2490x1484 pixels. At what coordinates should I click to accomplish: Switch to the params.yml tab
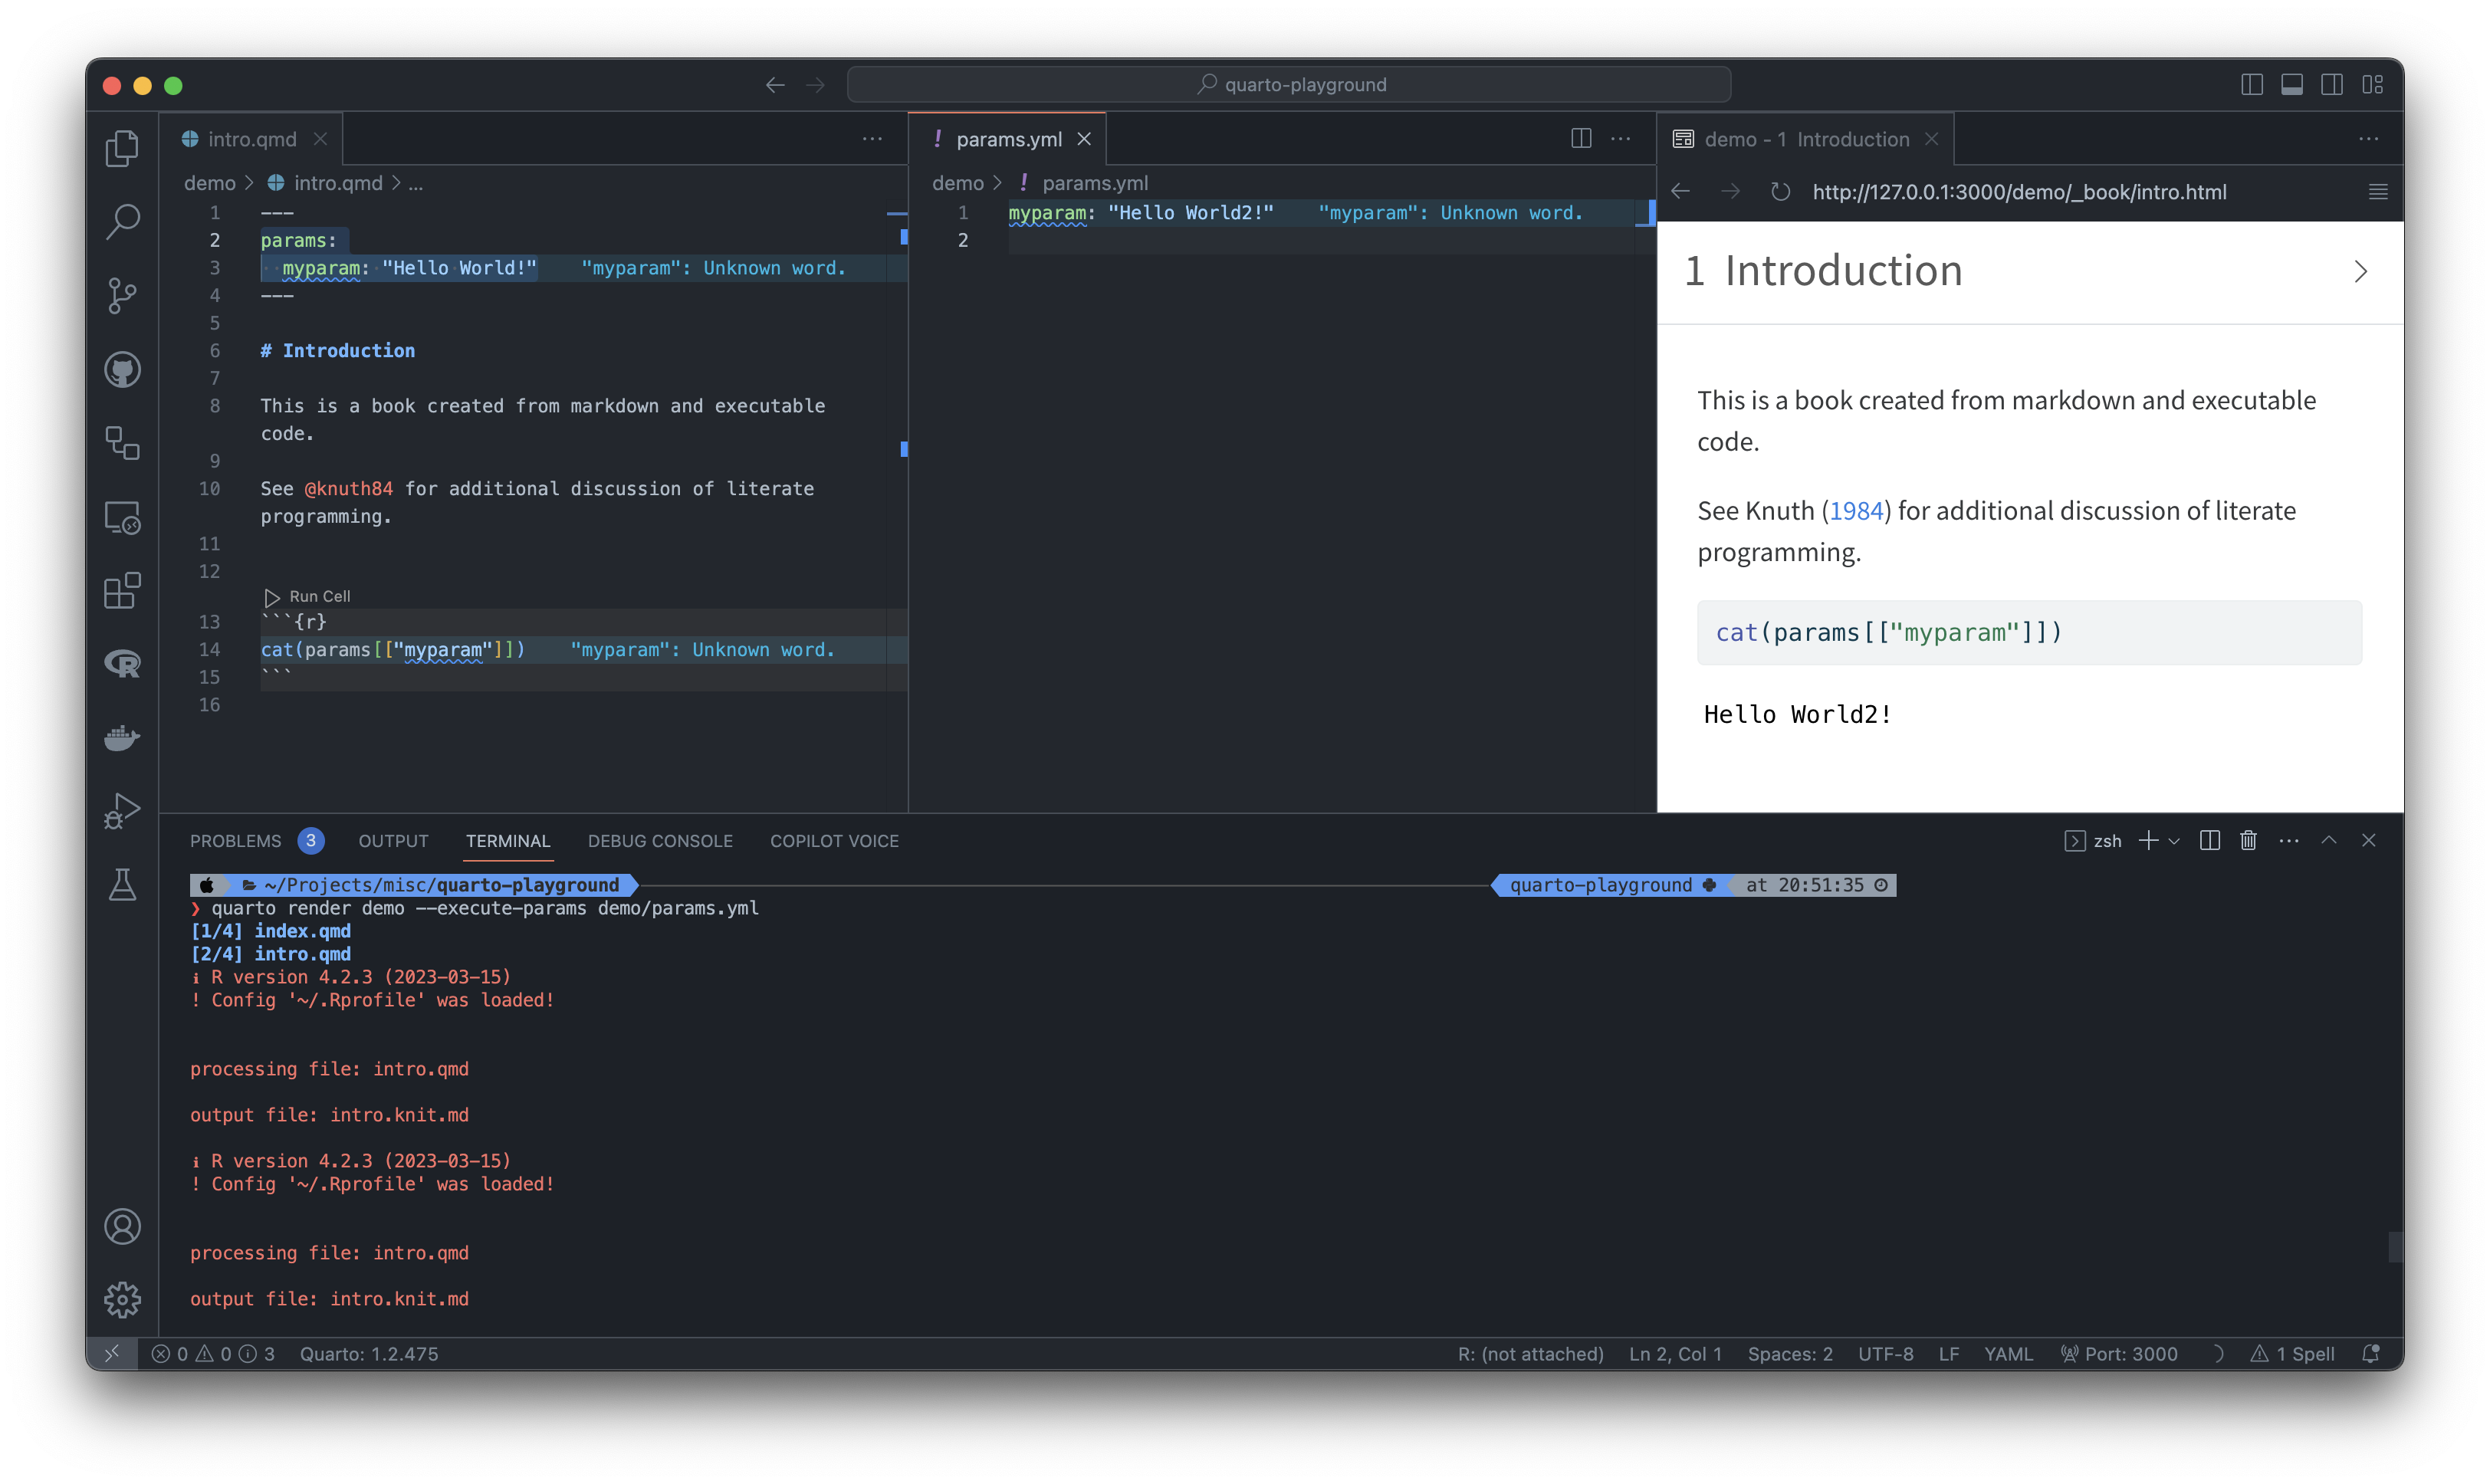[x=1008, y=139]
